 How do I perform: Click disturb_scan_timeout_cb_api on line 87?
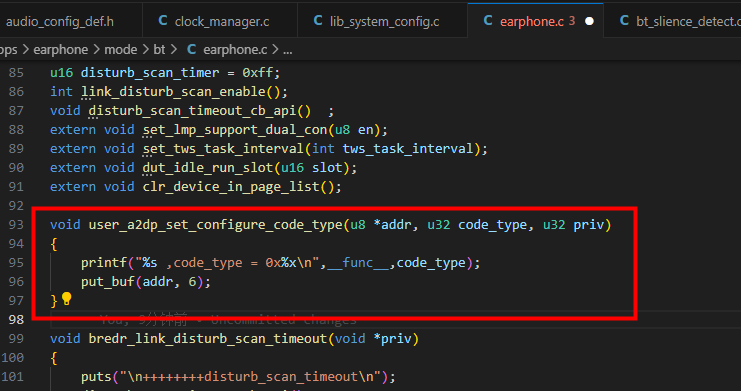click(193, 111)
